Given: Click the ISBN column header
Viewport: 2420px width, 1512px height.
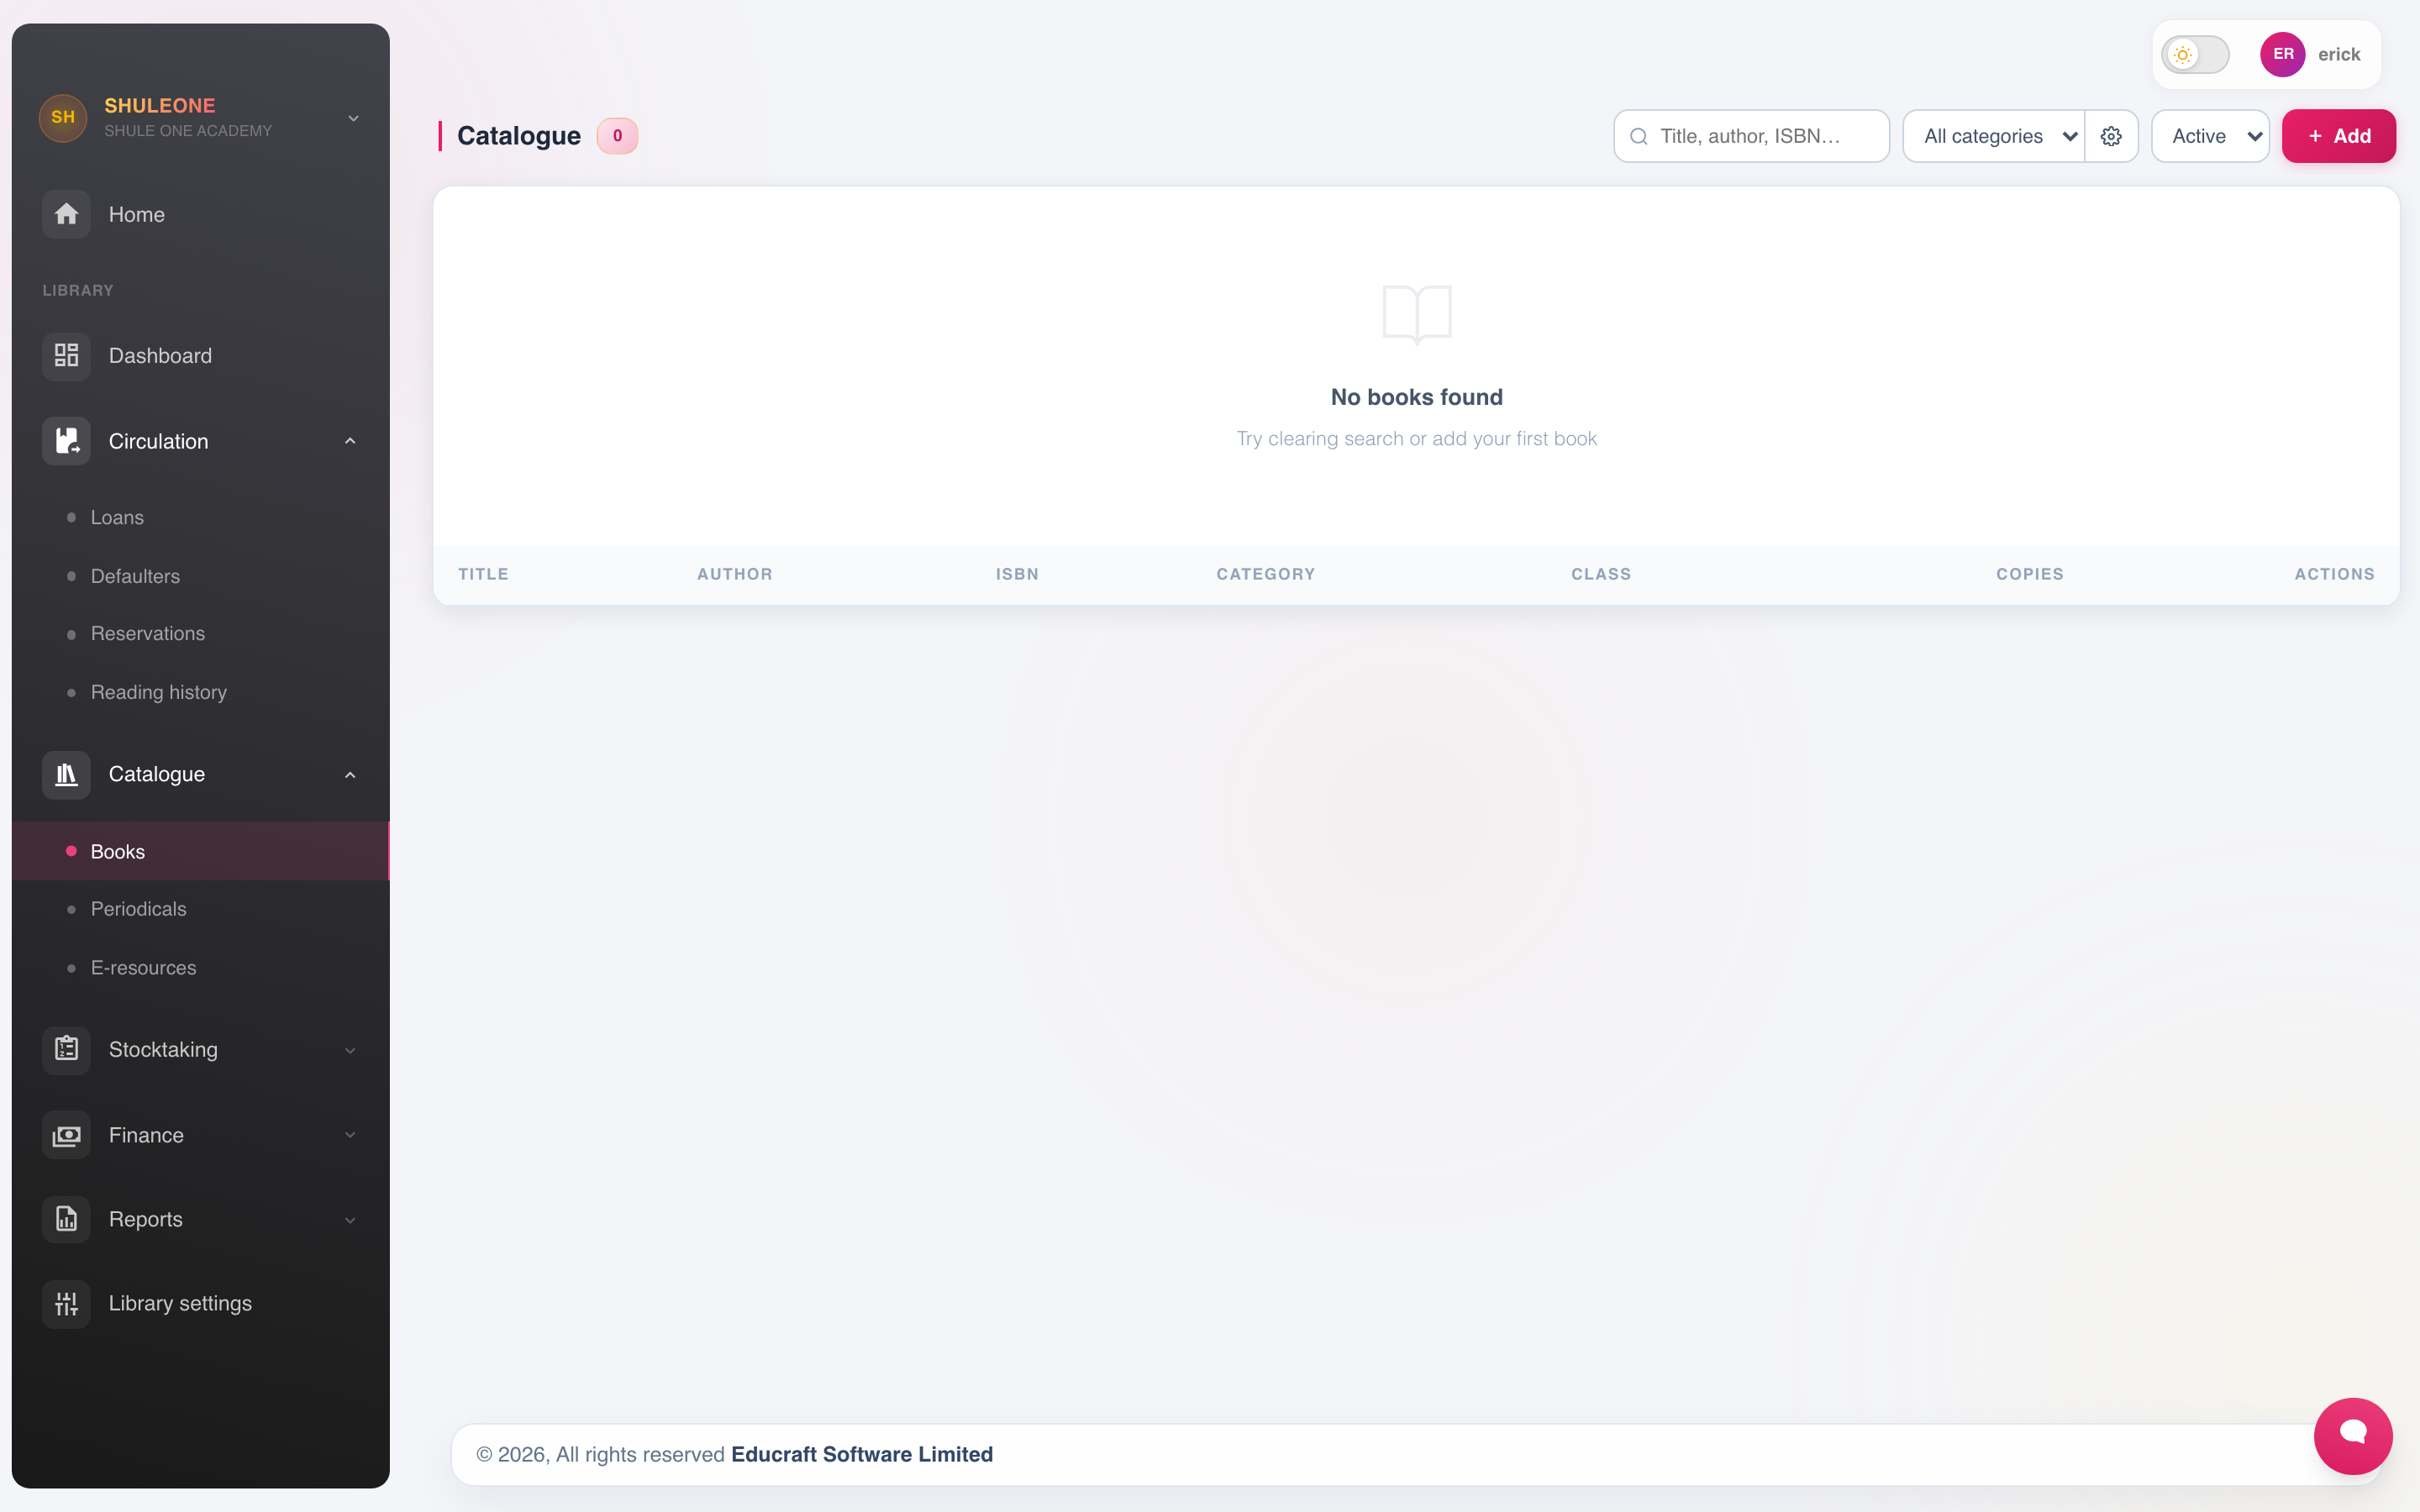Looking at the screenshot, I should [x=1017, y=574].
